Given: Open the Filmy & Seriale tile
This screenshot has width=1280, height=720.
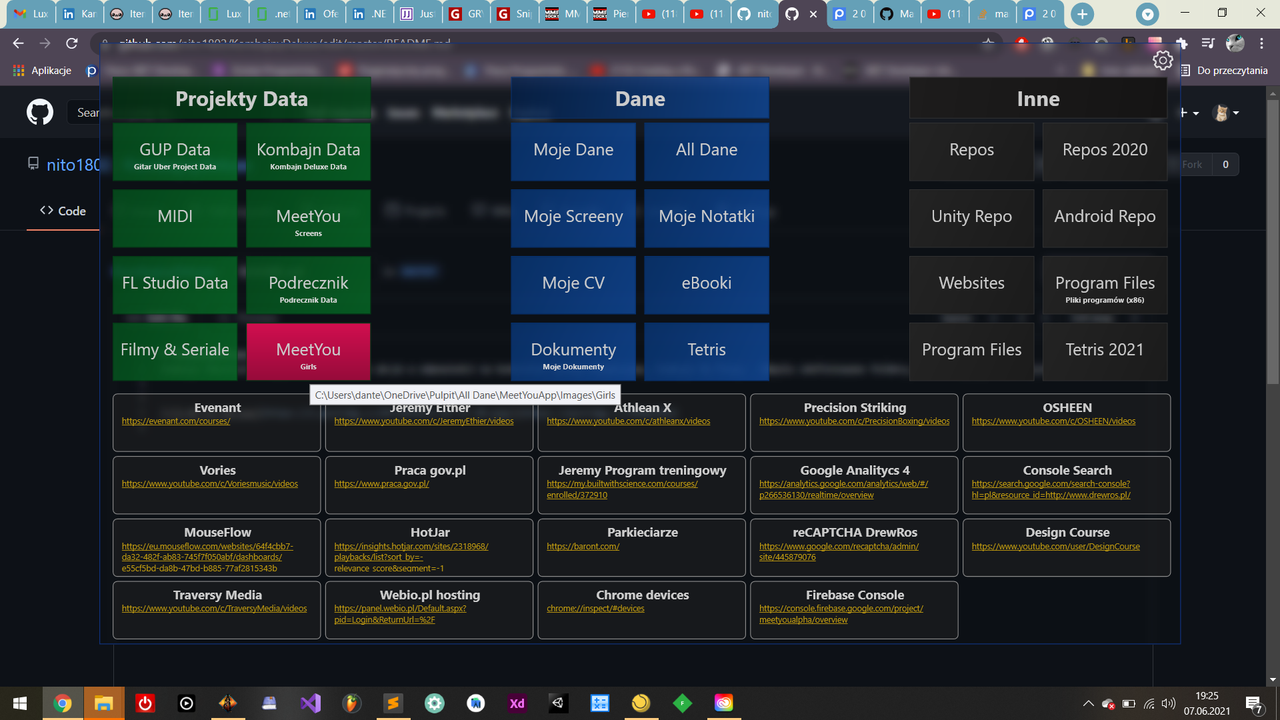Looking at the screenshot, I should (x=175, y=352).
